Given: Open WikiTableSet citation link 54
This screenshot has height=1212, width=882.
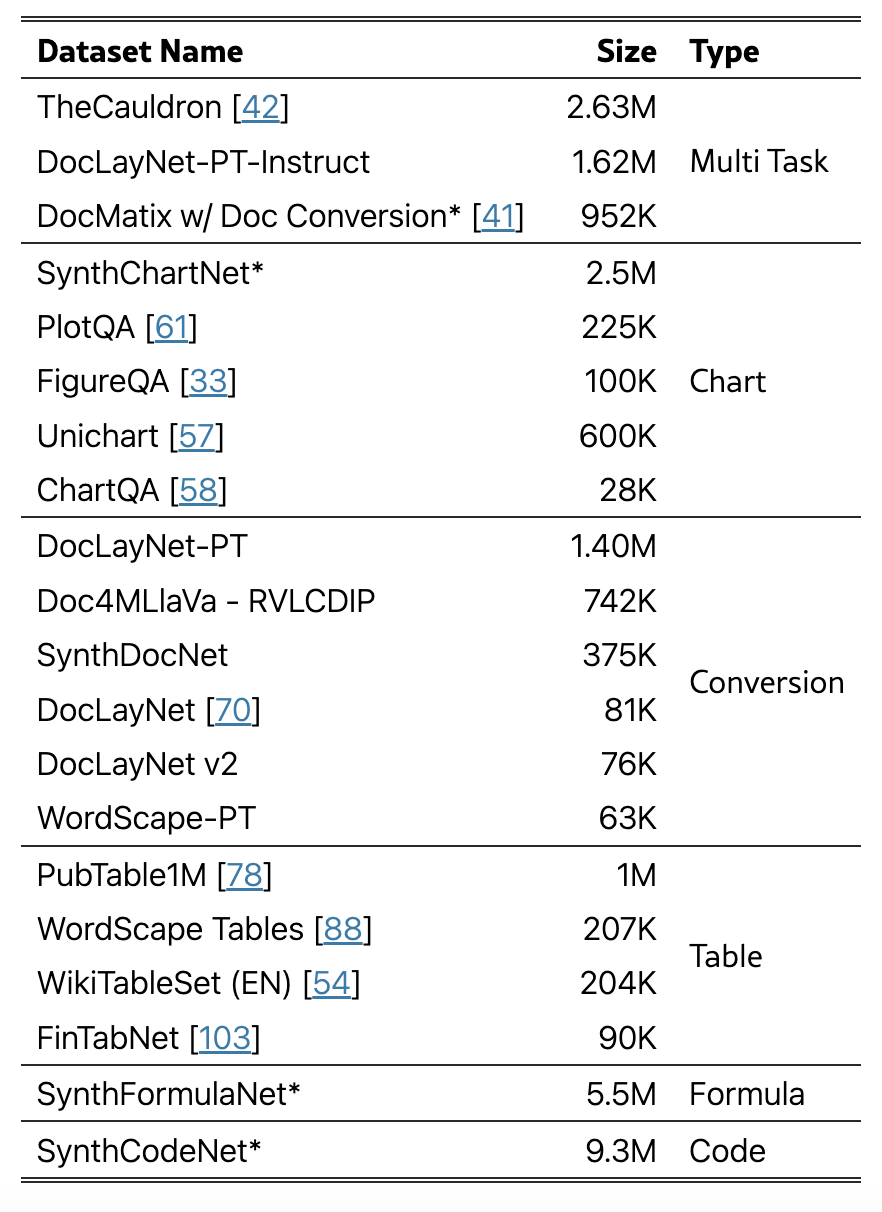Looking at the screenshot, I should coord(331,984).
